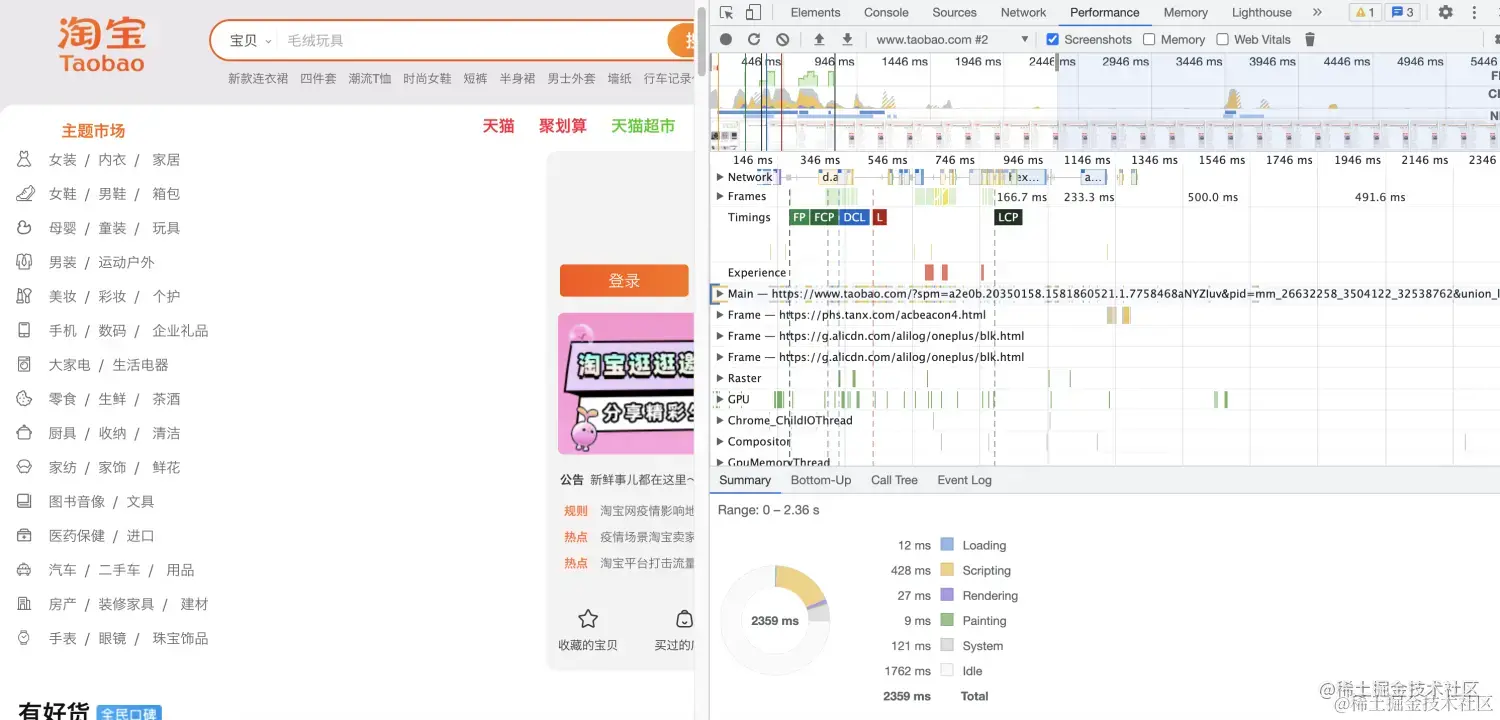Enable the Web Vitals checkbox
The width and height of the screenshot is (1500, 720).
(1222, 39)
